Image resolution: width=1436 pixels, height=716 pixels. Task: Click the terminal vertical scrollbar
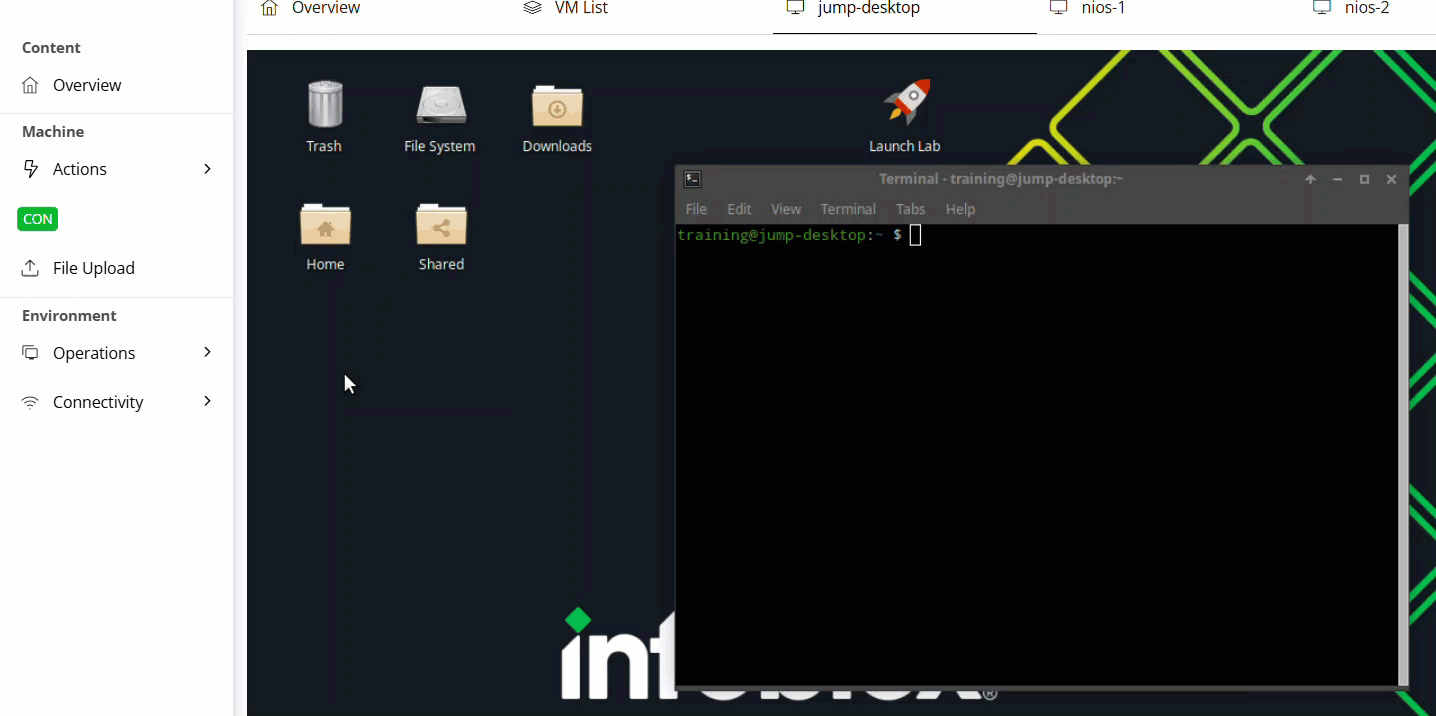tap(1402, 455)
